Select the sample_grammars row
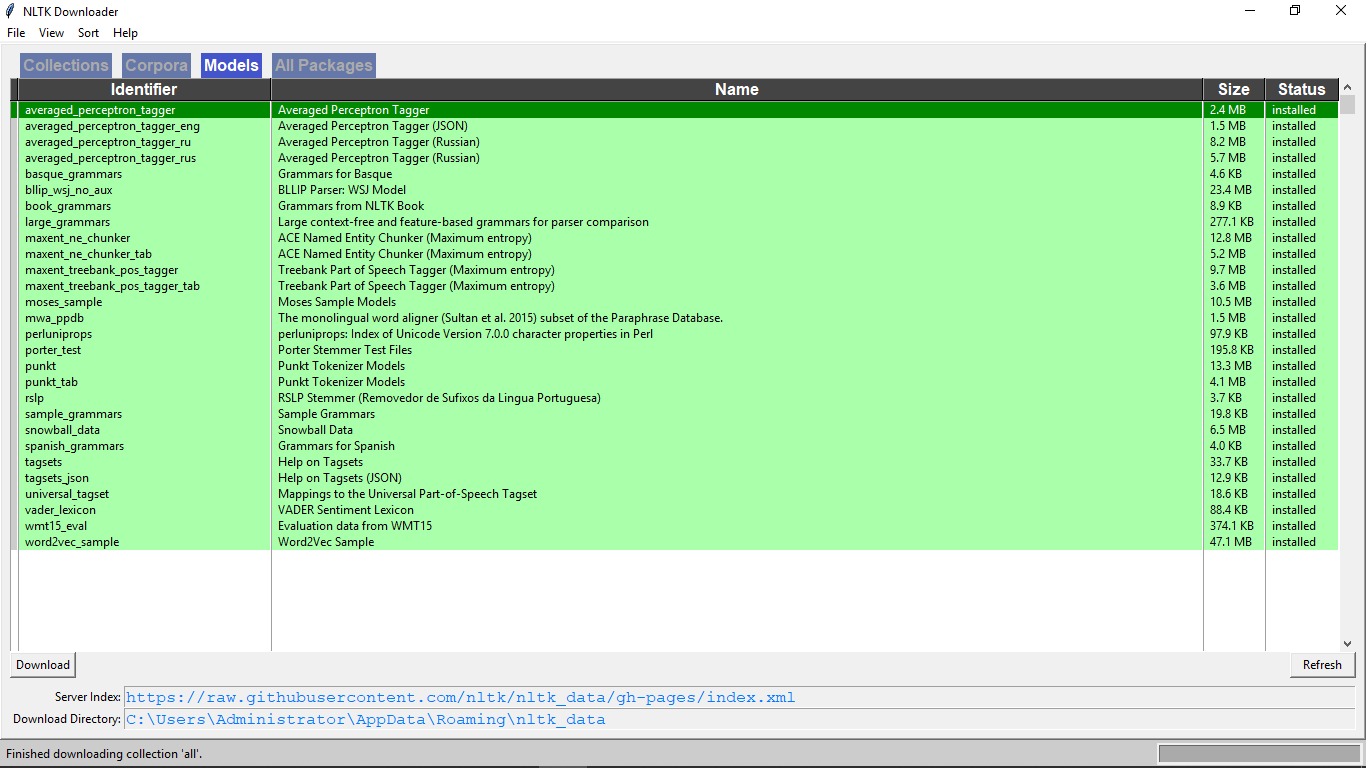This screenshot has height=768, width=1366. [678, 414]
